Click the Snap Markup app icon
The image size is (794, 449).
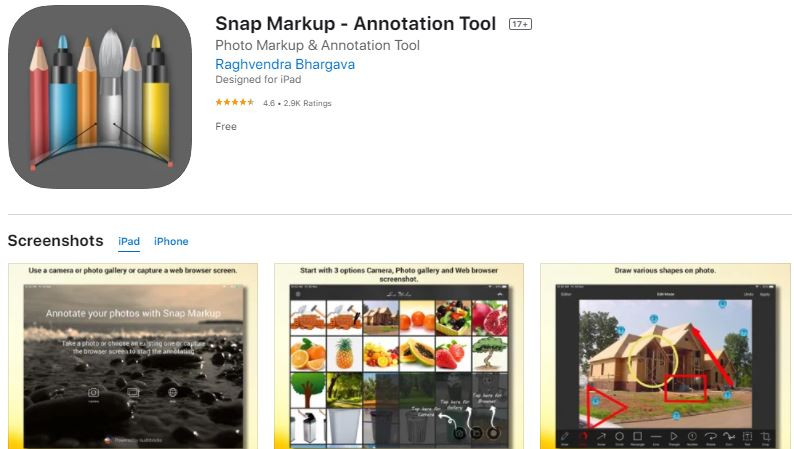click(x=100, y=97)
